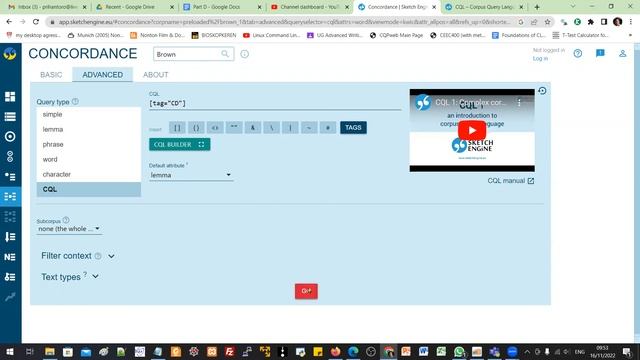Click the TAGS button
The height and width of the screenshot is (360, 640).
pos(353,128)
